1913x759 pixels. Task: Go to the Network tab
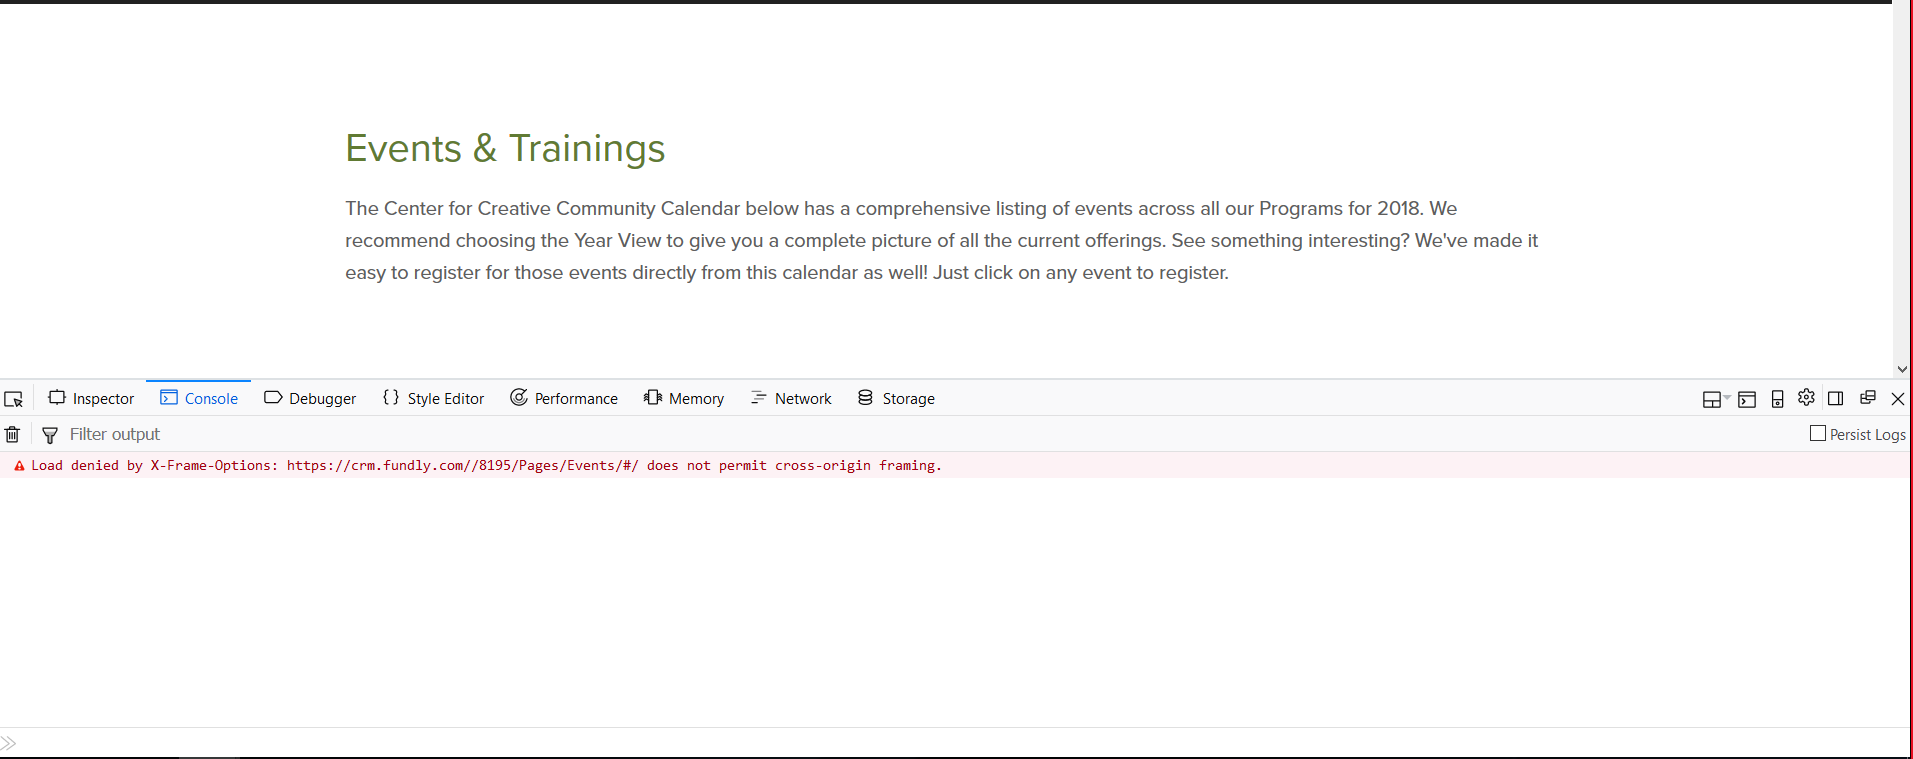[791, 398]
